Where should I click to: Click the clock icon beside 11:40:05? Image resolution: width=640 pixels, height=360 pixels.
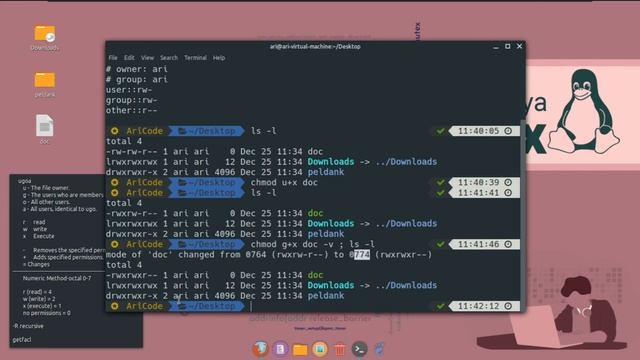click(x=508, y=131)
